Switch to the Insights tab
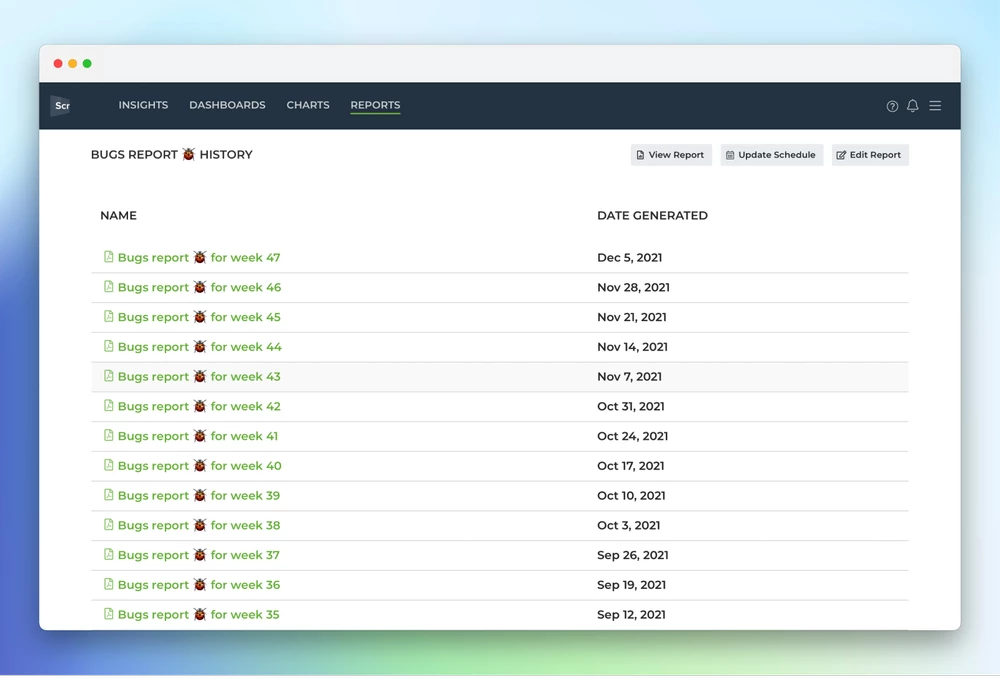1000x684 pixels. pyautogui.click(x=143, y=105)
